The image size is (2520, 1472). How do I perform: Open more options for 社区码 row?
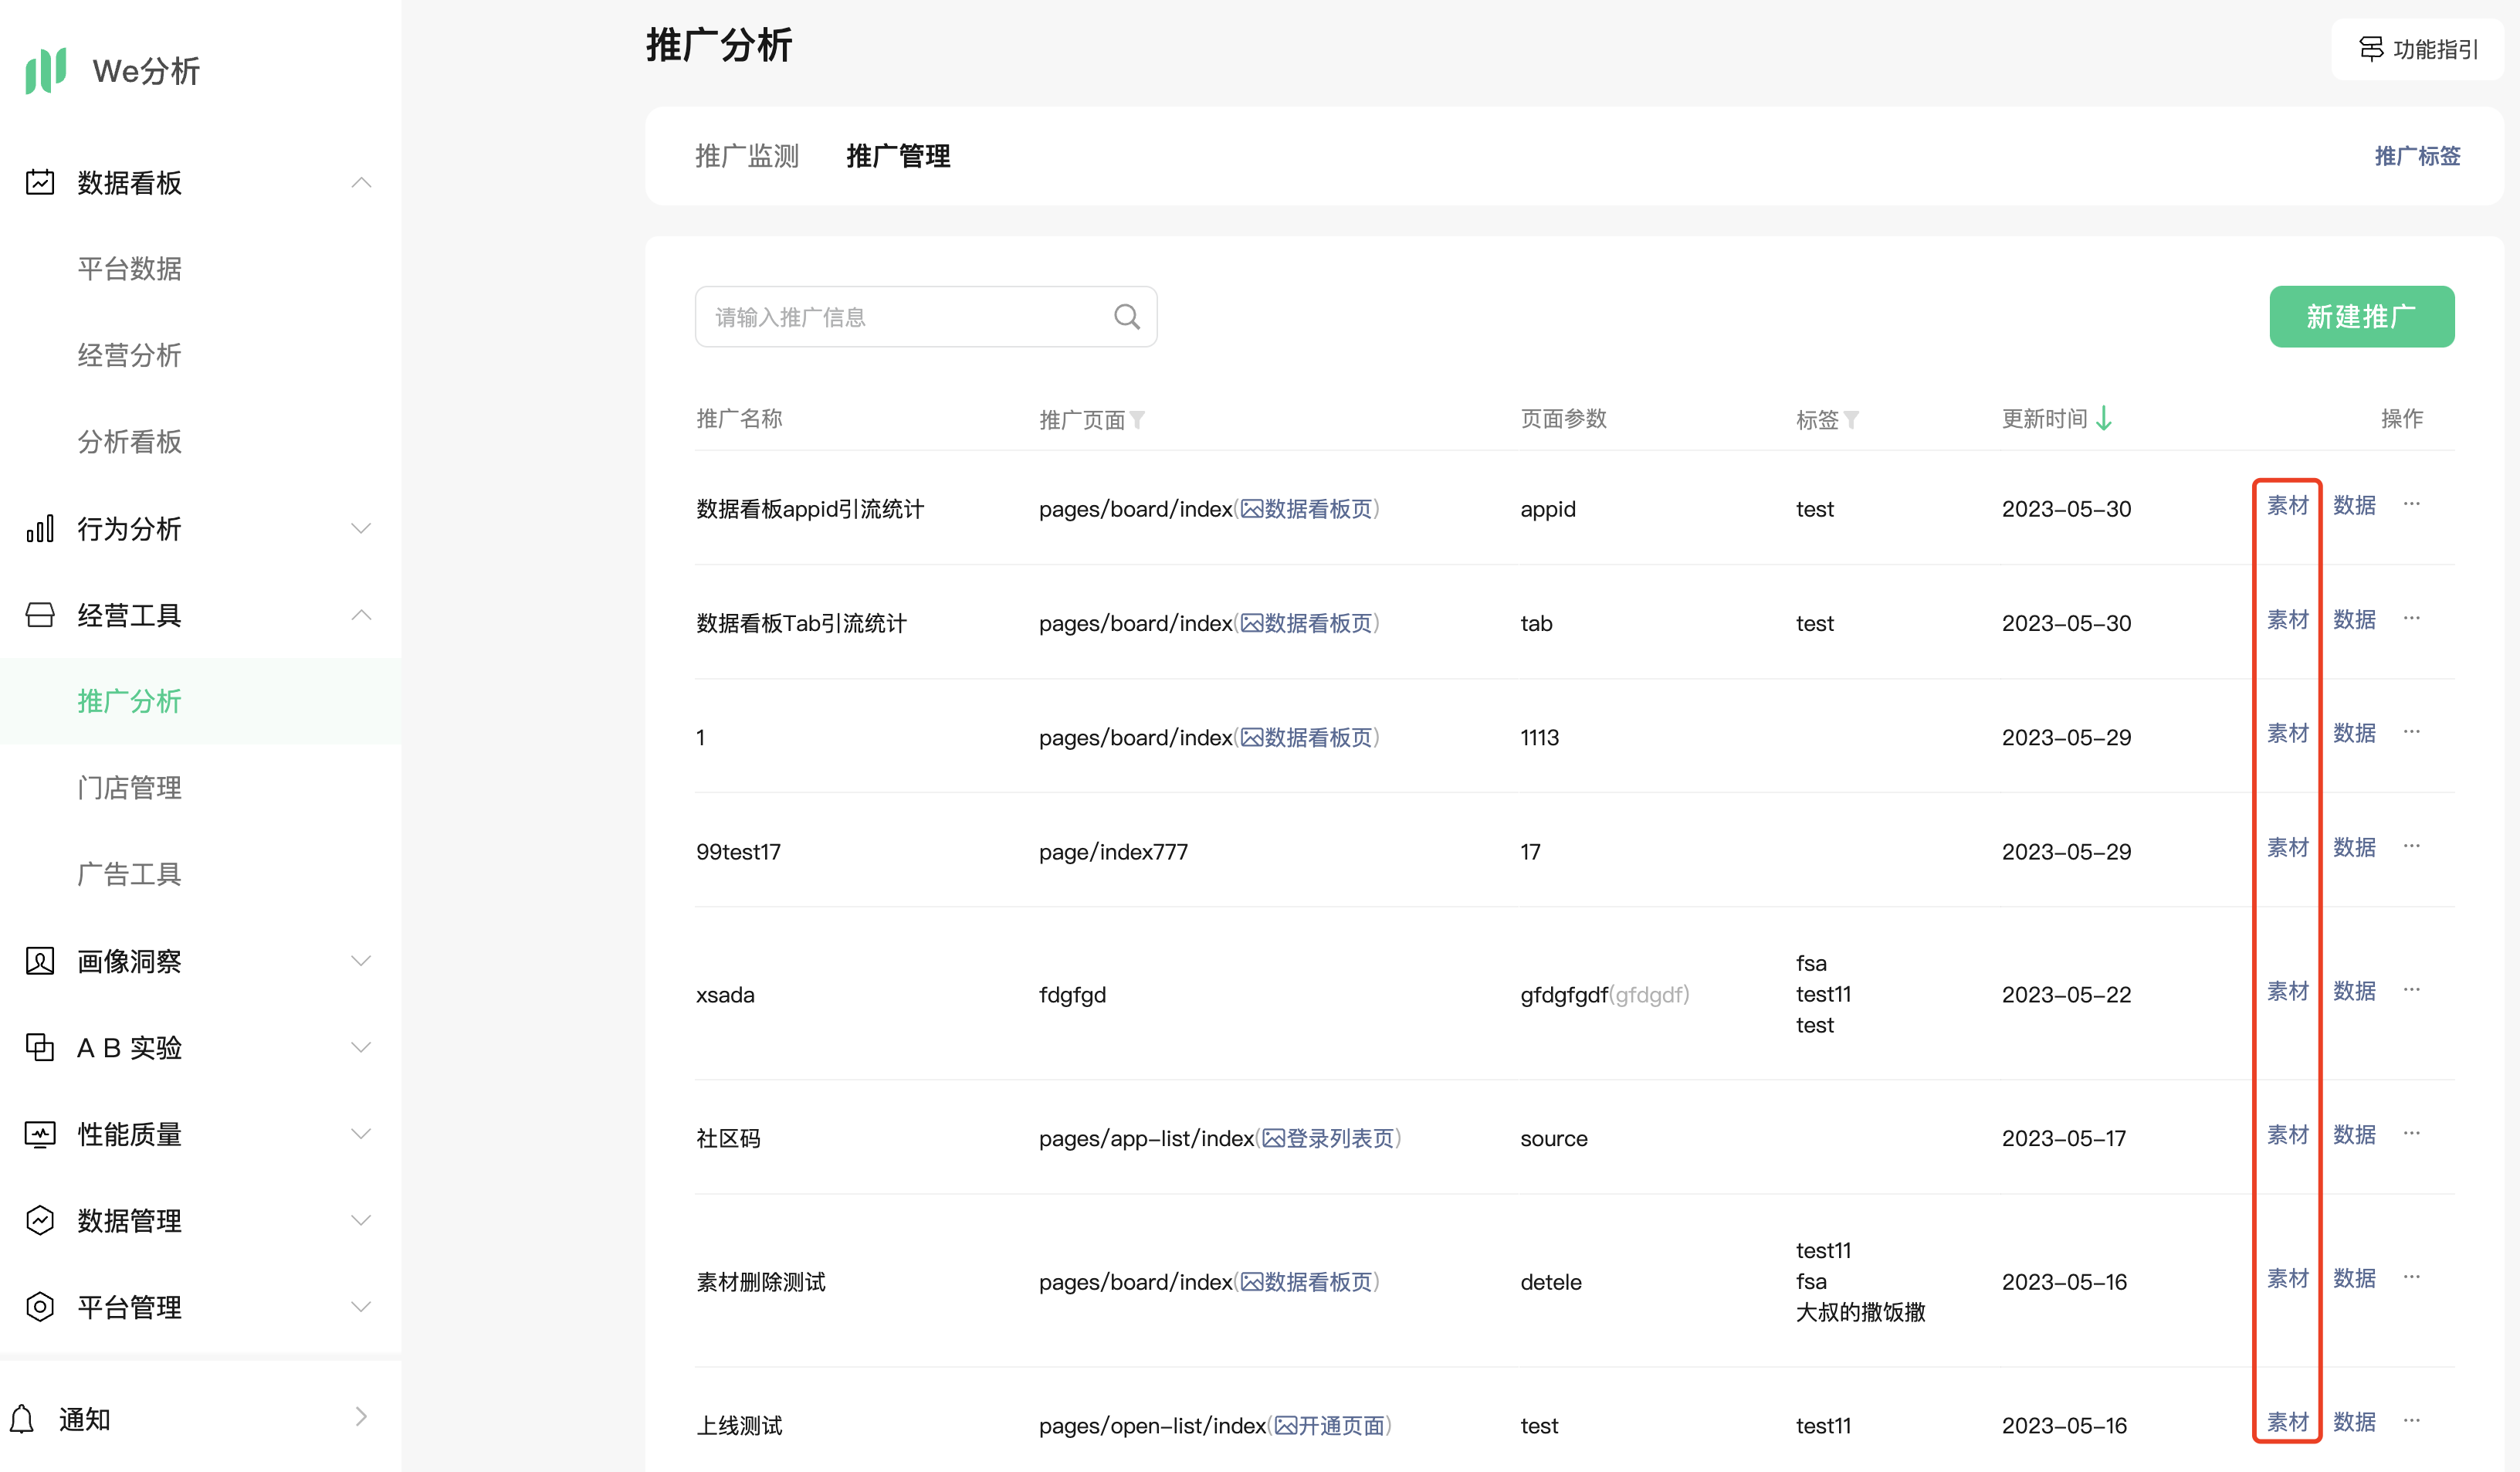[x=2412, y=1133]
